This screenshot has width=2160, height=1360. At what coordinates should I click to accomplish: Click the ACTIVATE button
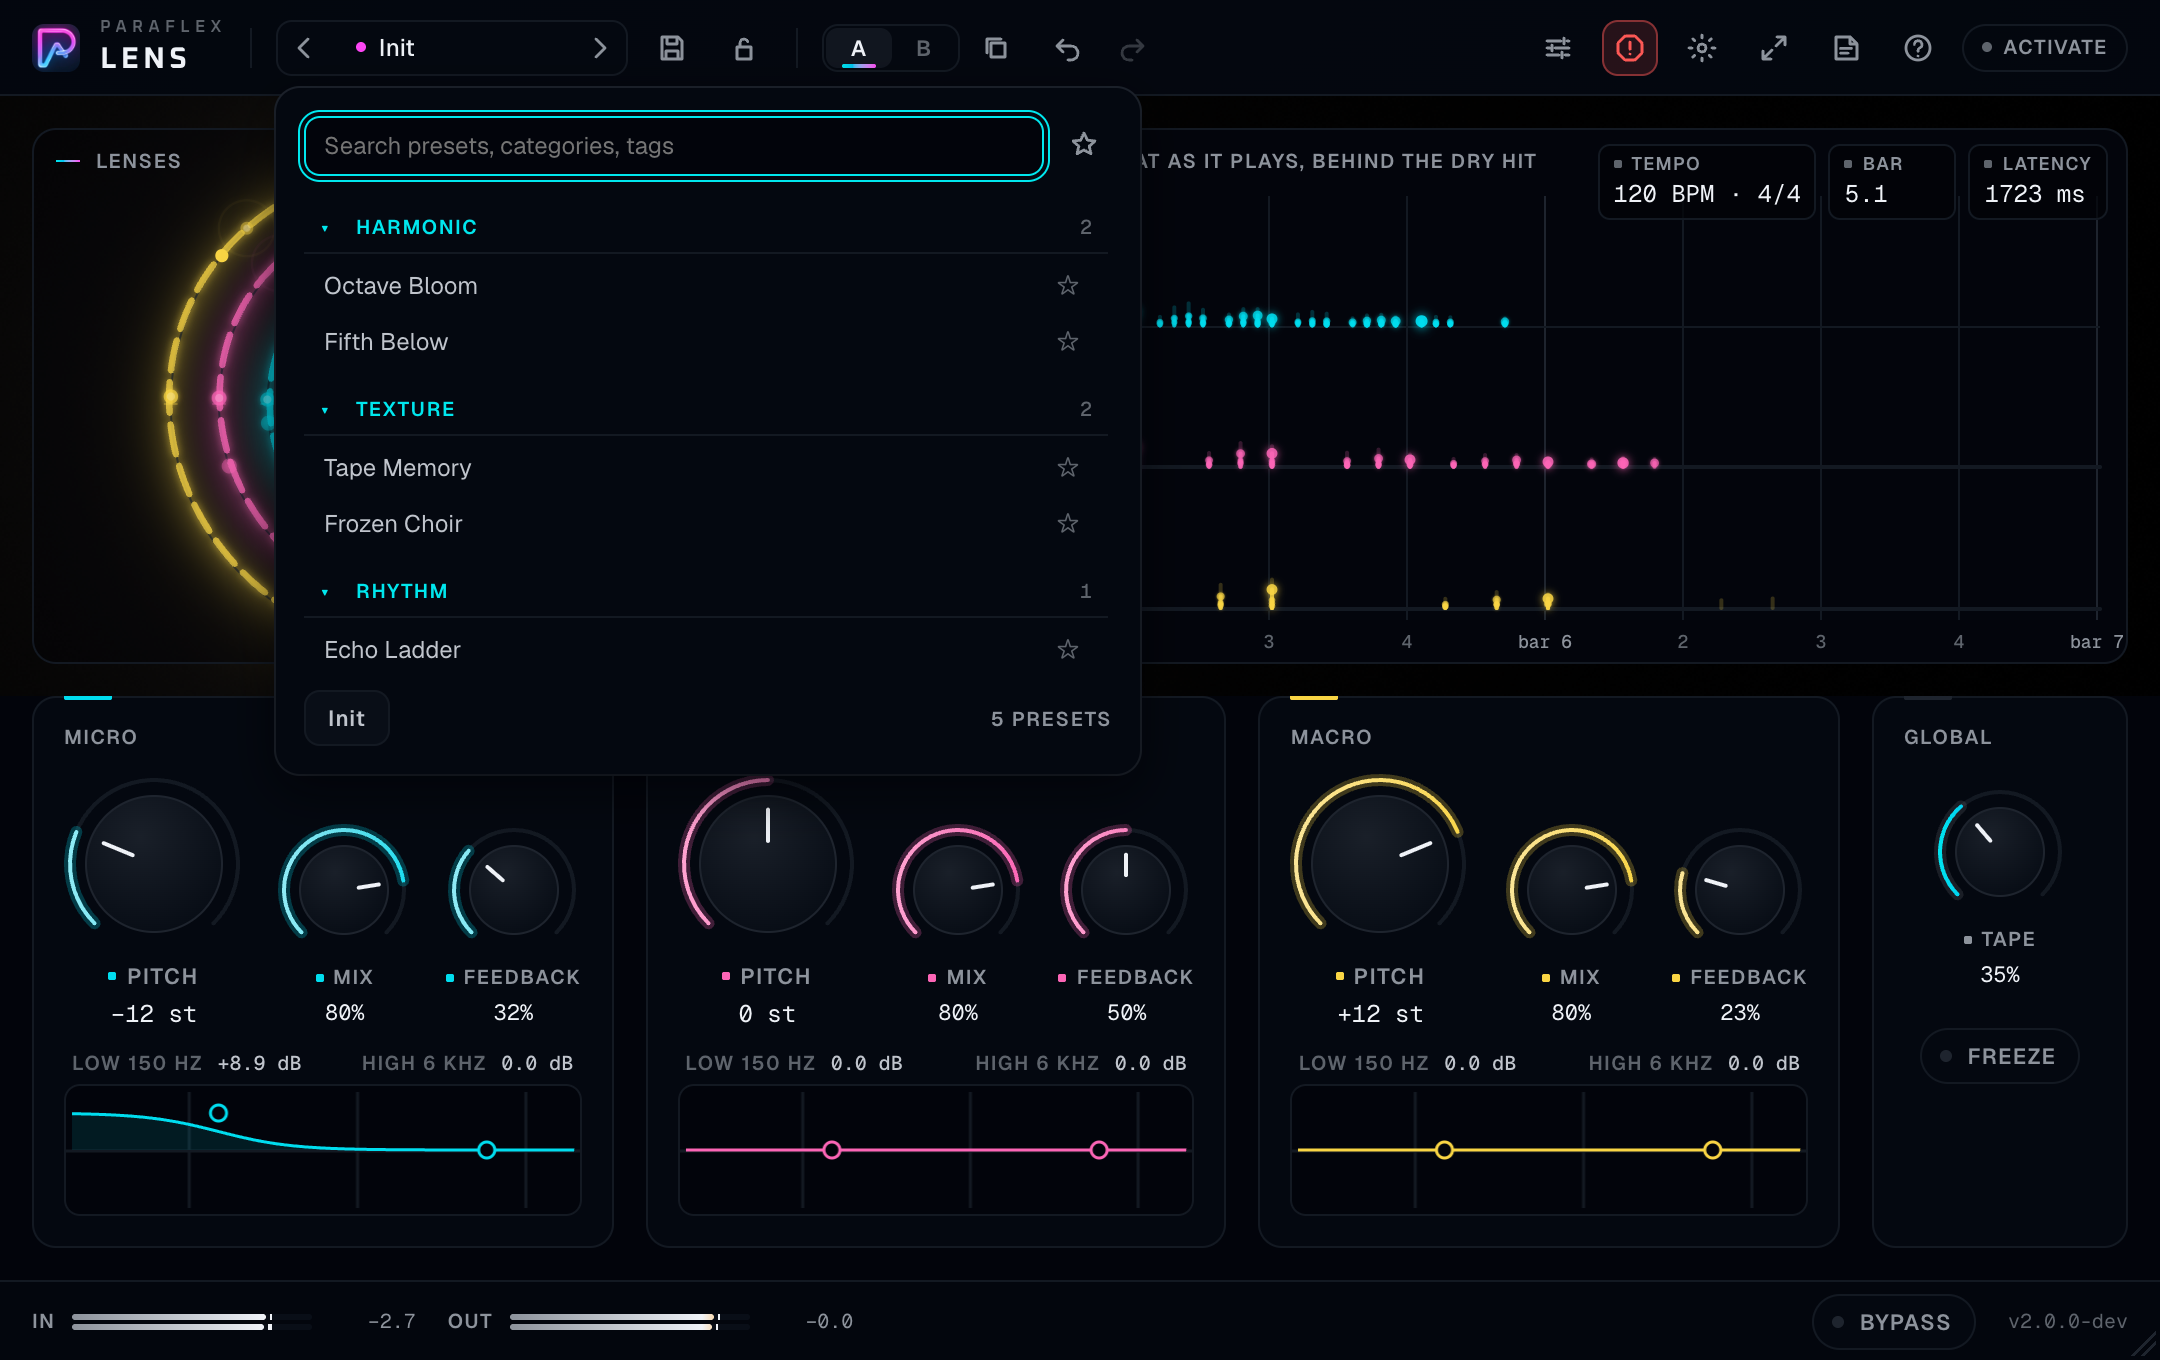[x=2044, y=47]
